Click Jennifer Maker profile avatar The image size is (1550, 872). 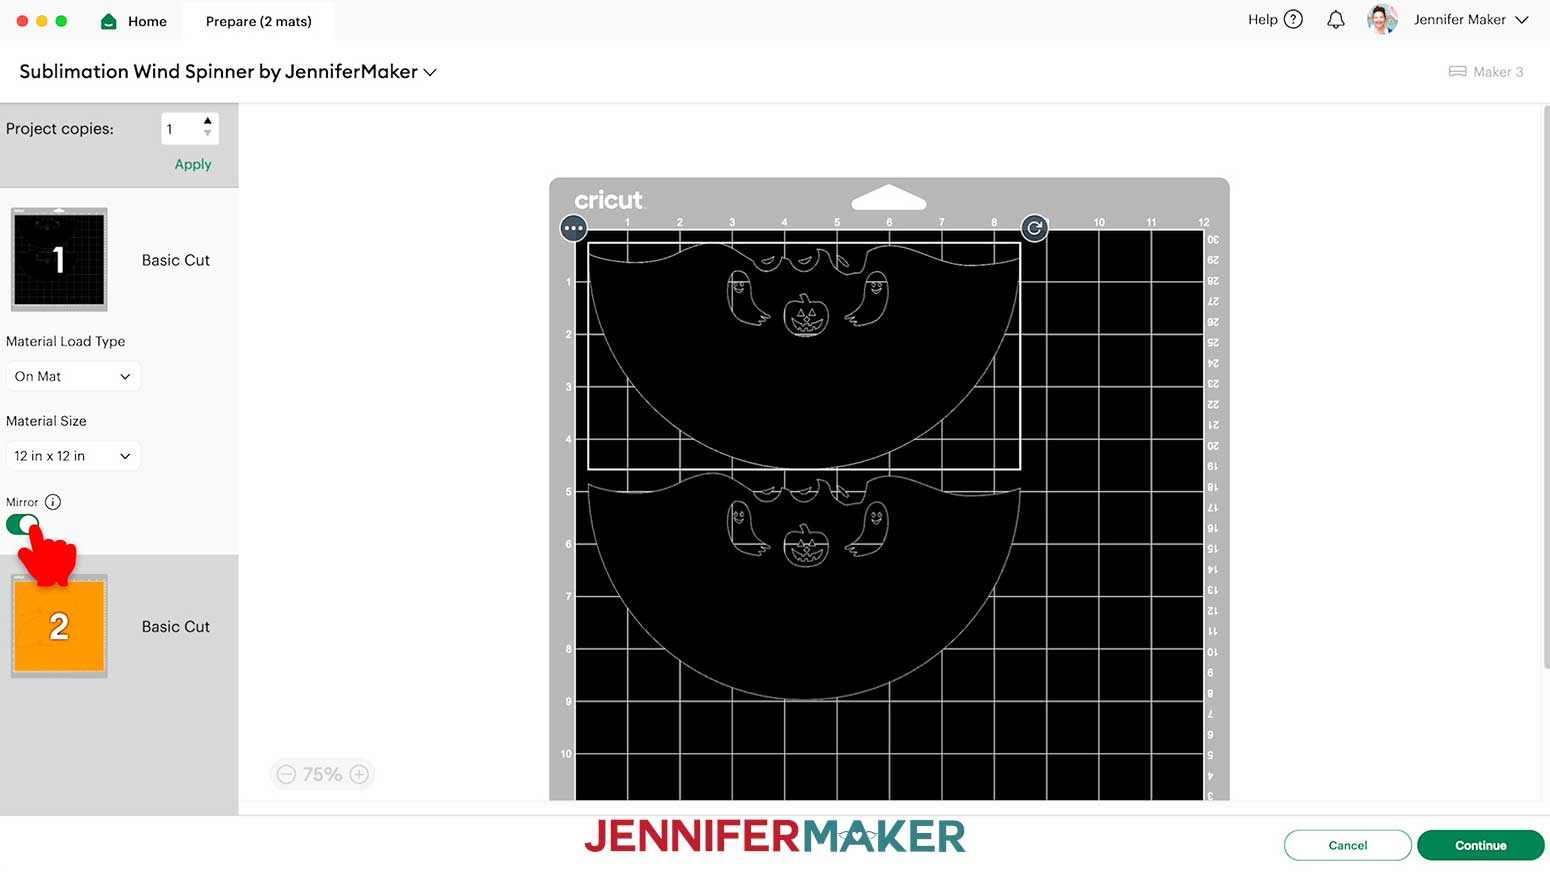[1382, 19]
